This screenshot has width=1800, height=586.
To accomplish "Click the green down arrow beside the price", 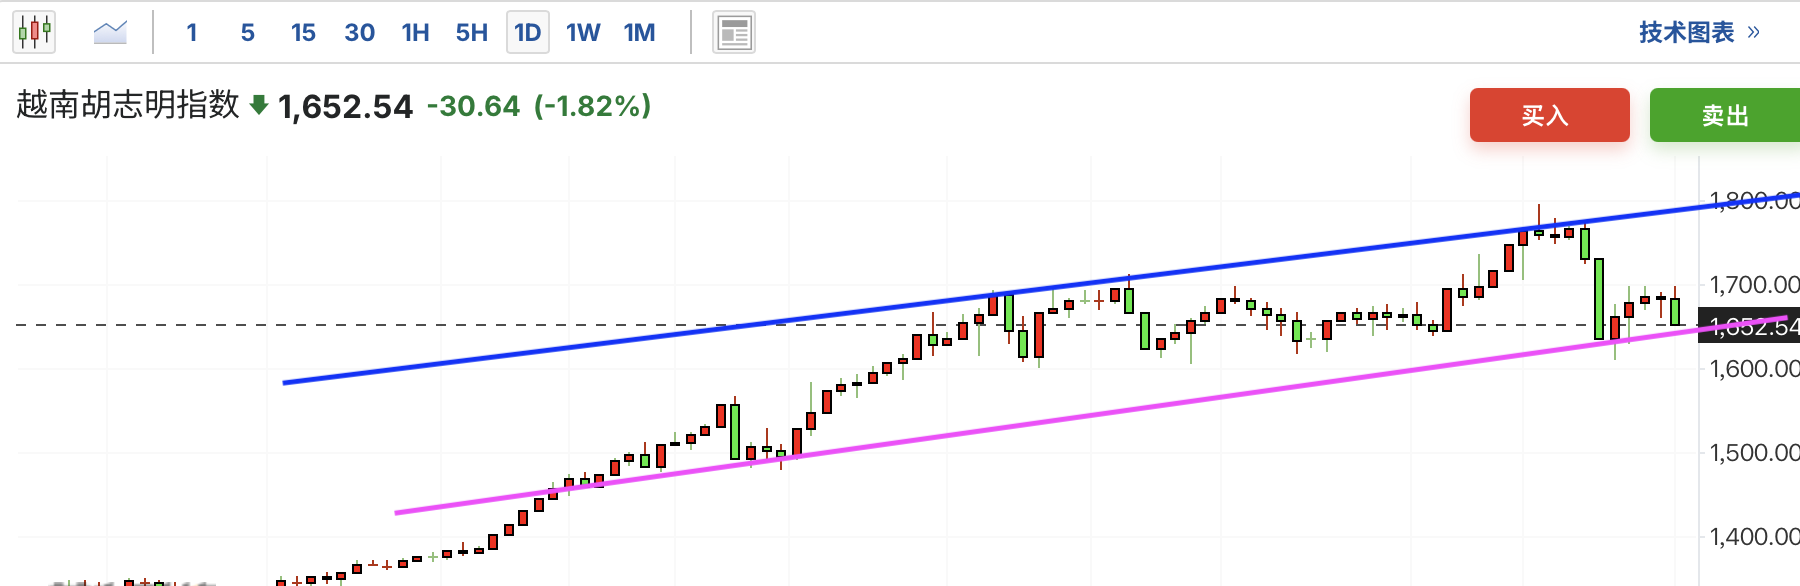I will click(x=259, y=105).
